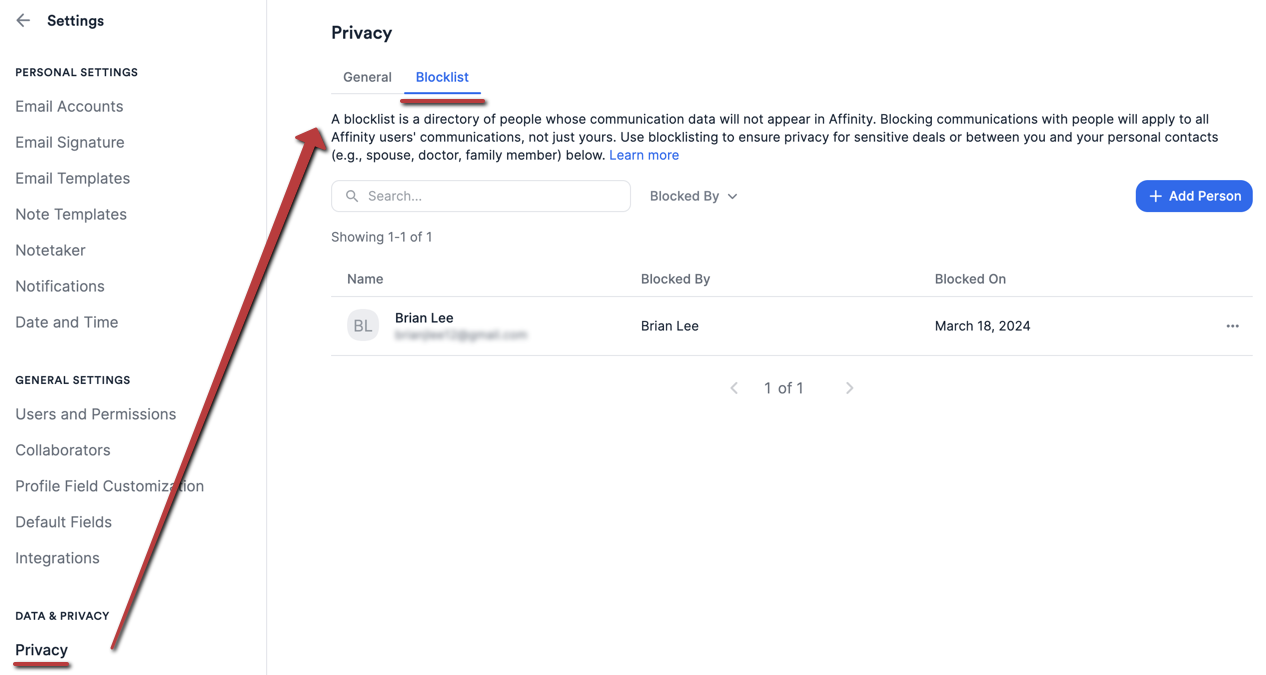Screen dimensions: 1266x675
Task: Click the previous page chevron below the list
Action: click(x=734, y=387)
